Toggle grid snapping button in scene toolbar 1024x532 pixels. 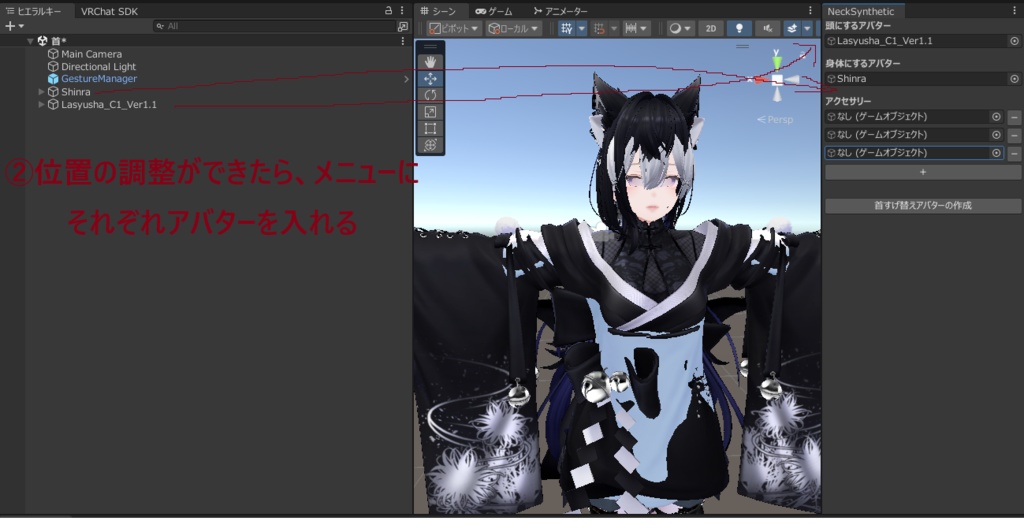[x=566, y=29]
